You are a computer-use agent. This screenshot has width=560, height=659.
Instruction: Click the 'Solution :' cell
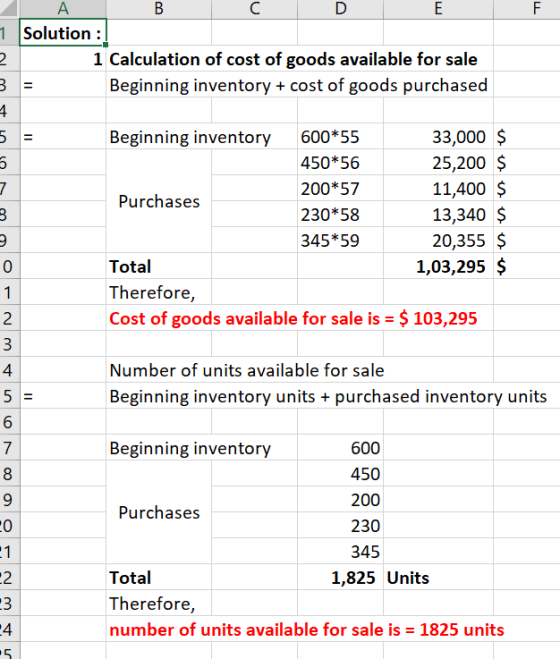pyautogui.click(x=63, y=32)
